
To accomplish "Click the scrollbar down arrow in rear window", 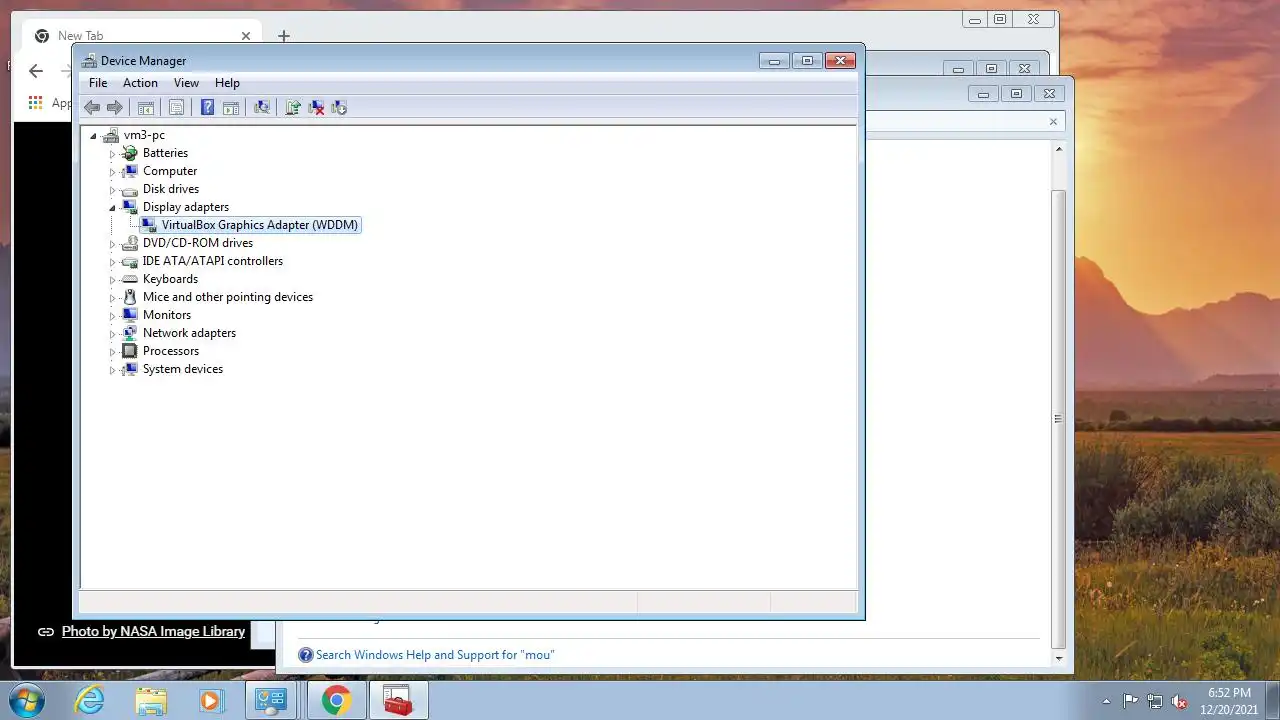I will pyautogui.click(x=1059, y=658).
